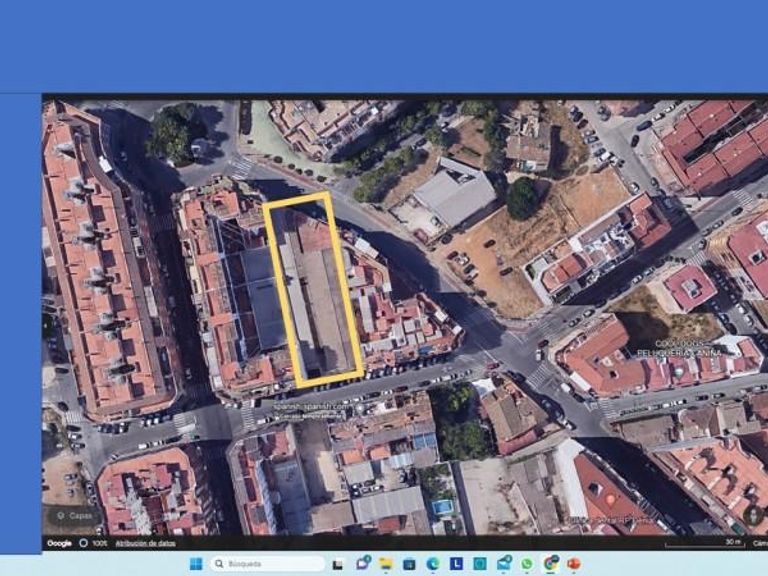Click the Google logo on the map
The height and width of the screenshot is (576, 768).
pyautogui.click(x=59, y=543)
